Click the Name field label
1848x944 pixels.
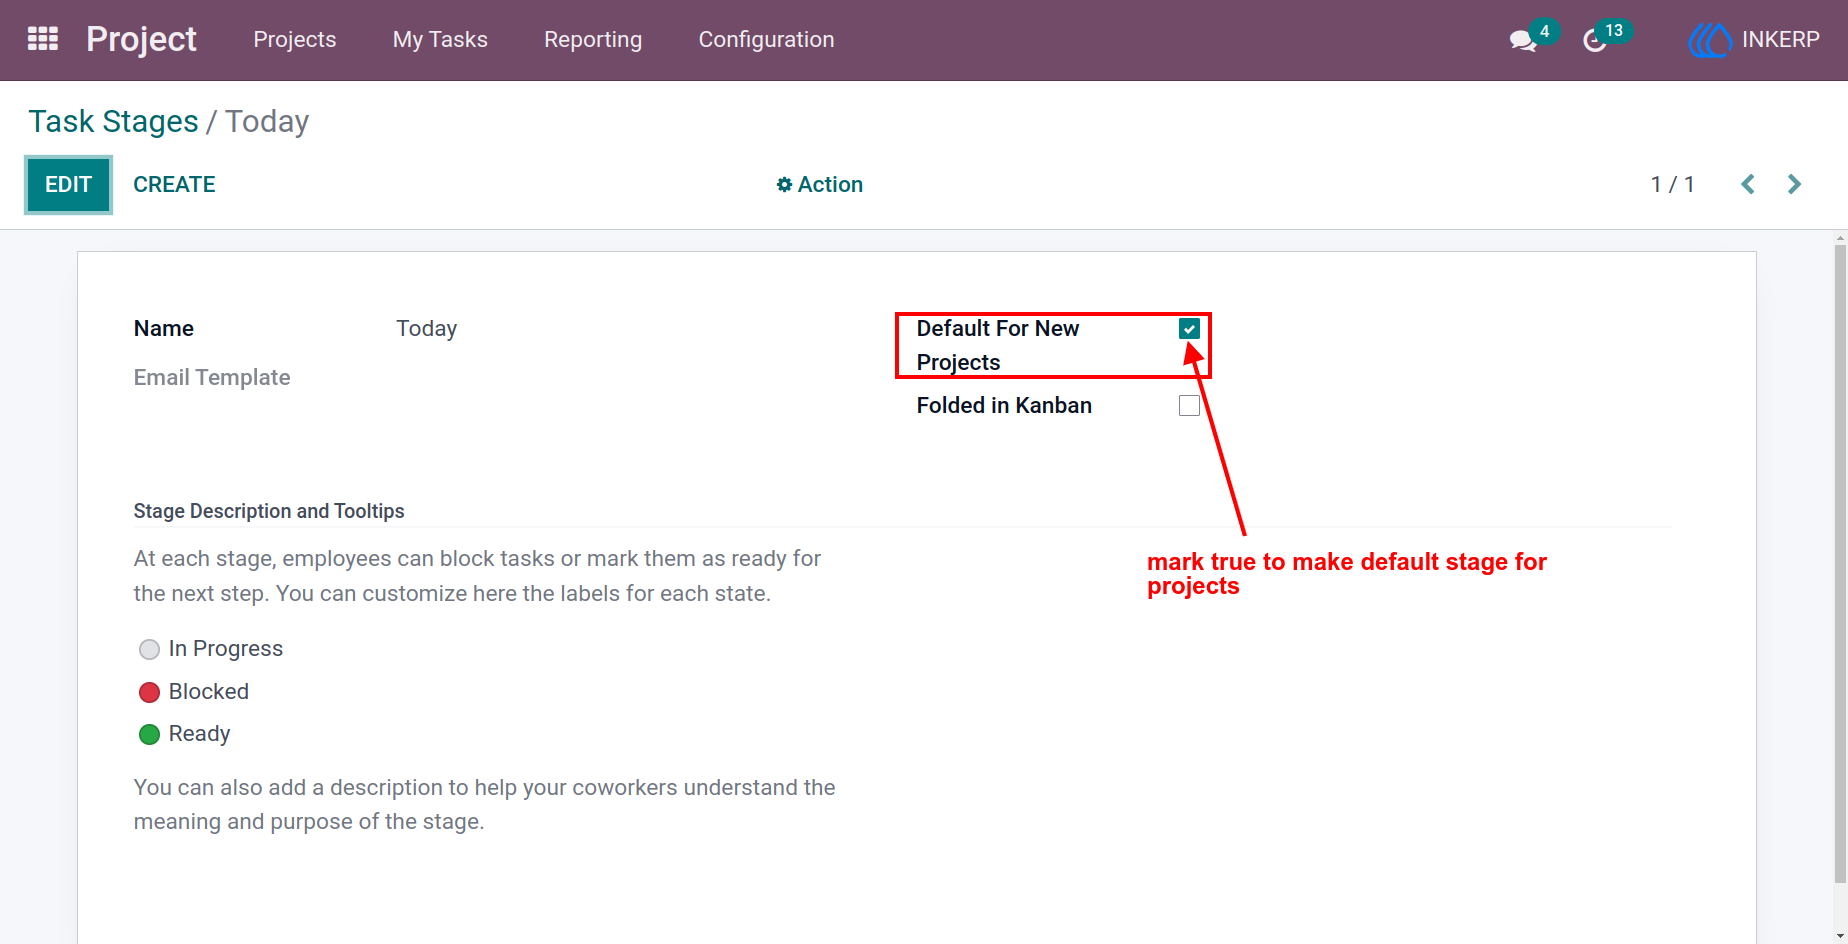(164, 328)
